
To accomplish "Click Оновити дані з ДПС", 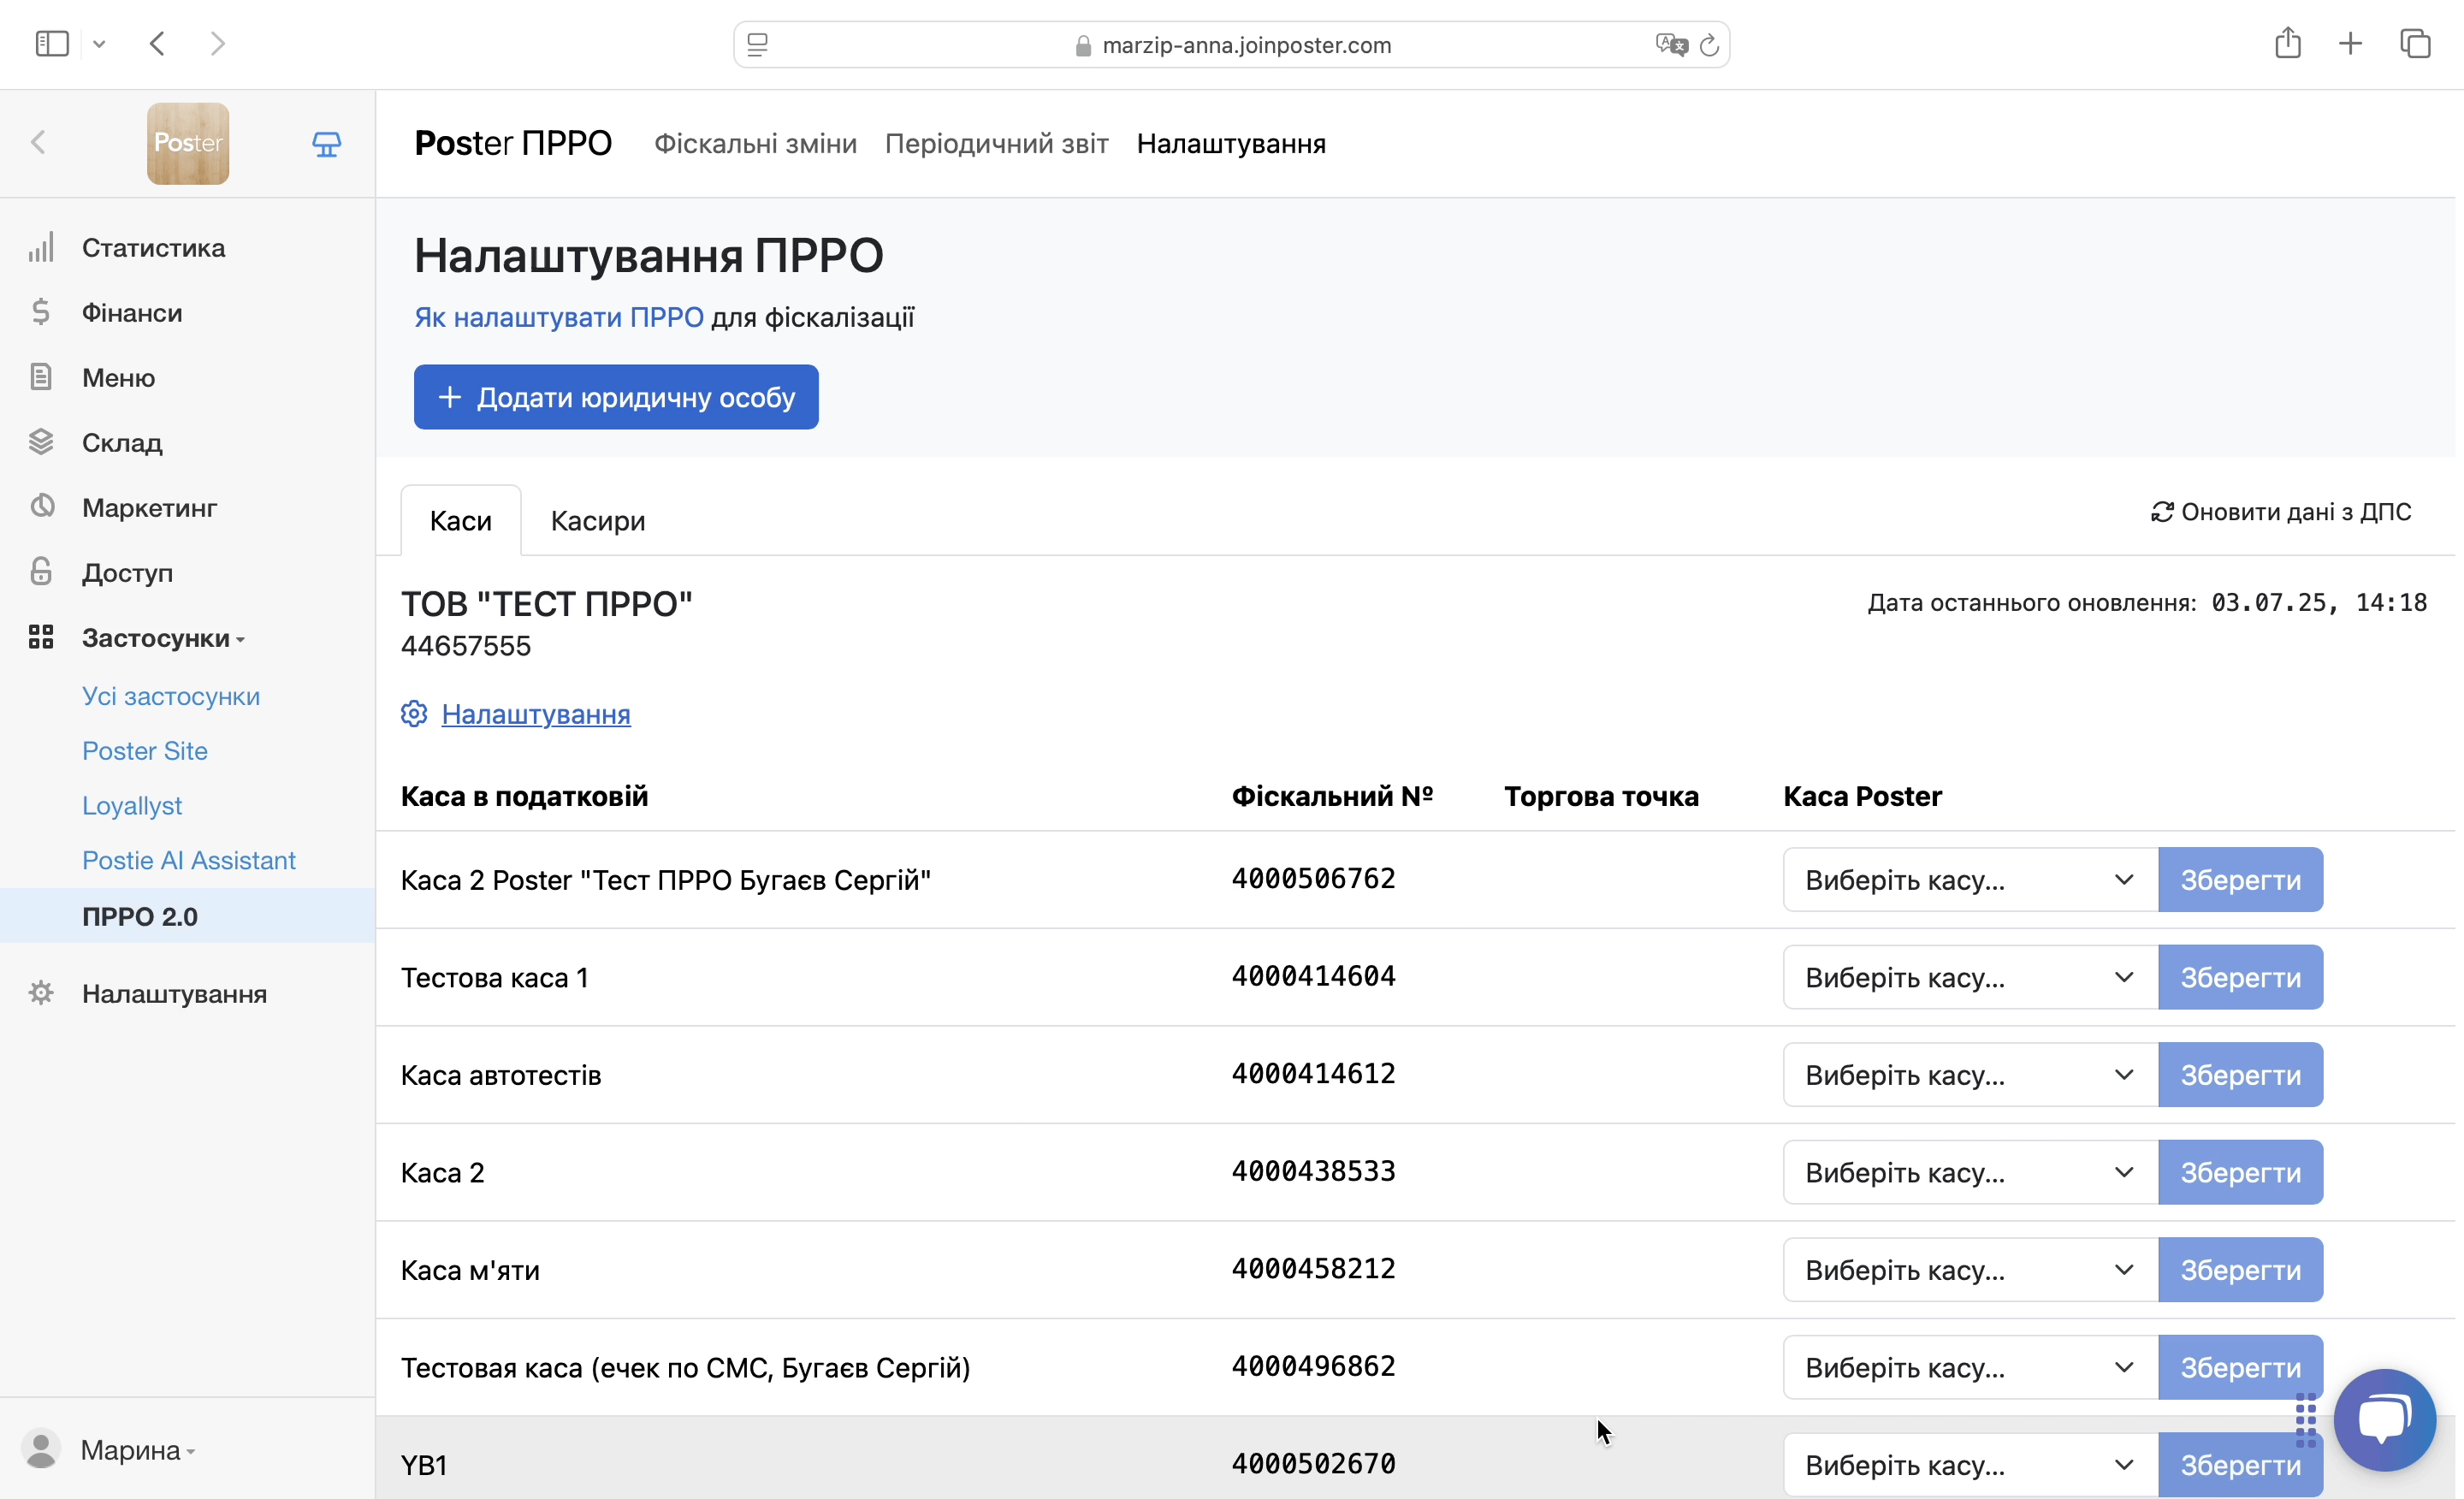I will (x=2281, y=512).
